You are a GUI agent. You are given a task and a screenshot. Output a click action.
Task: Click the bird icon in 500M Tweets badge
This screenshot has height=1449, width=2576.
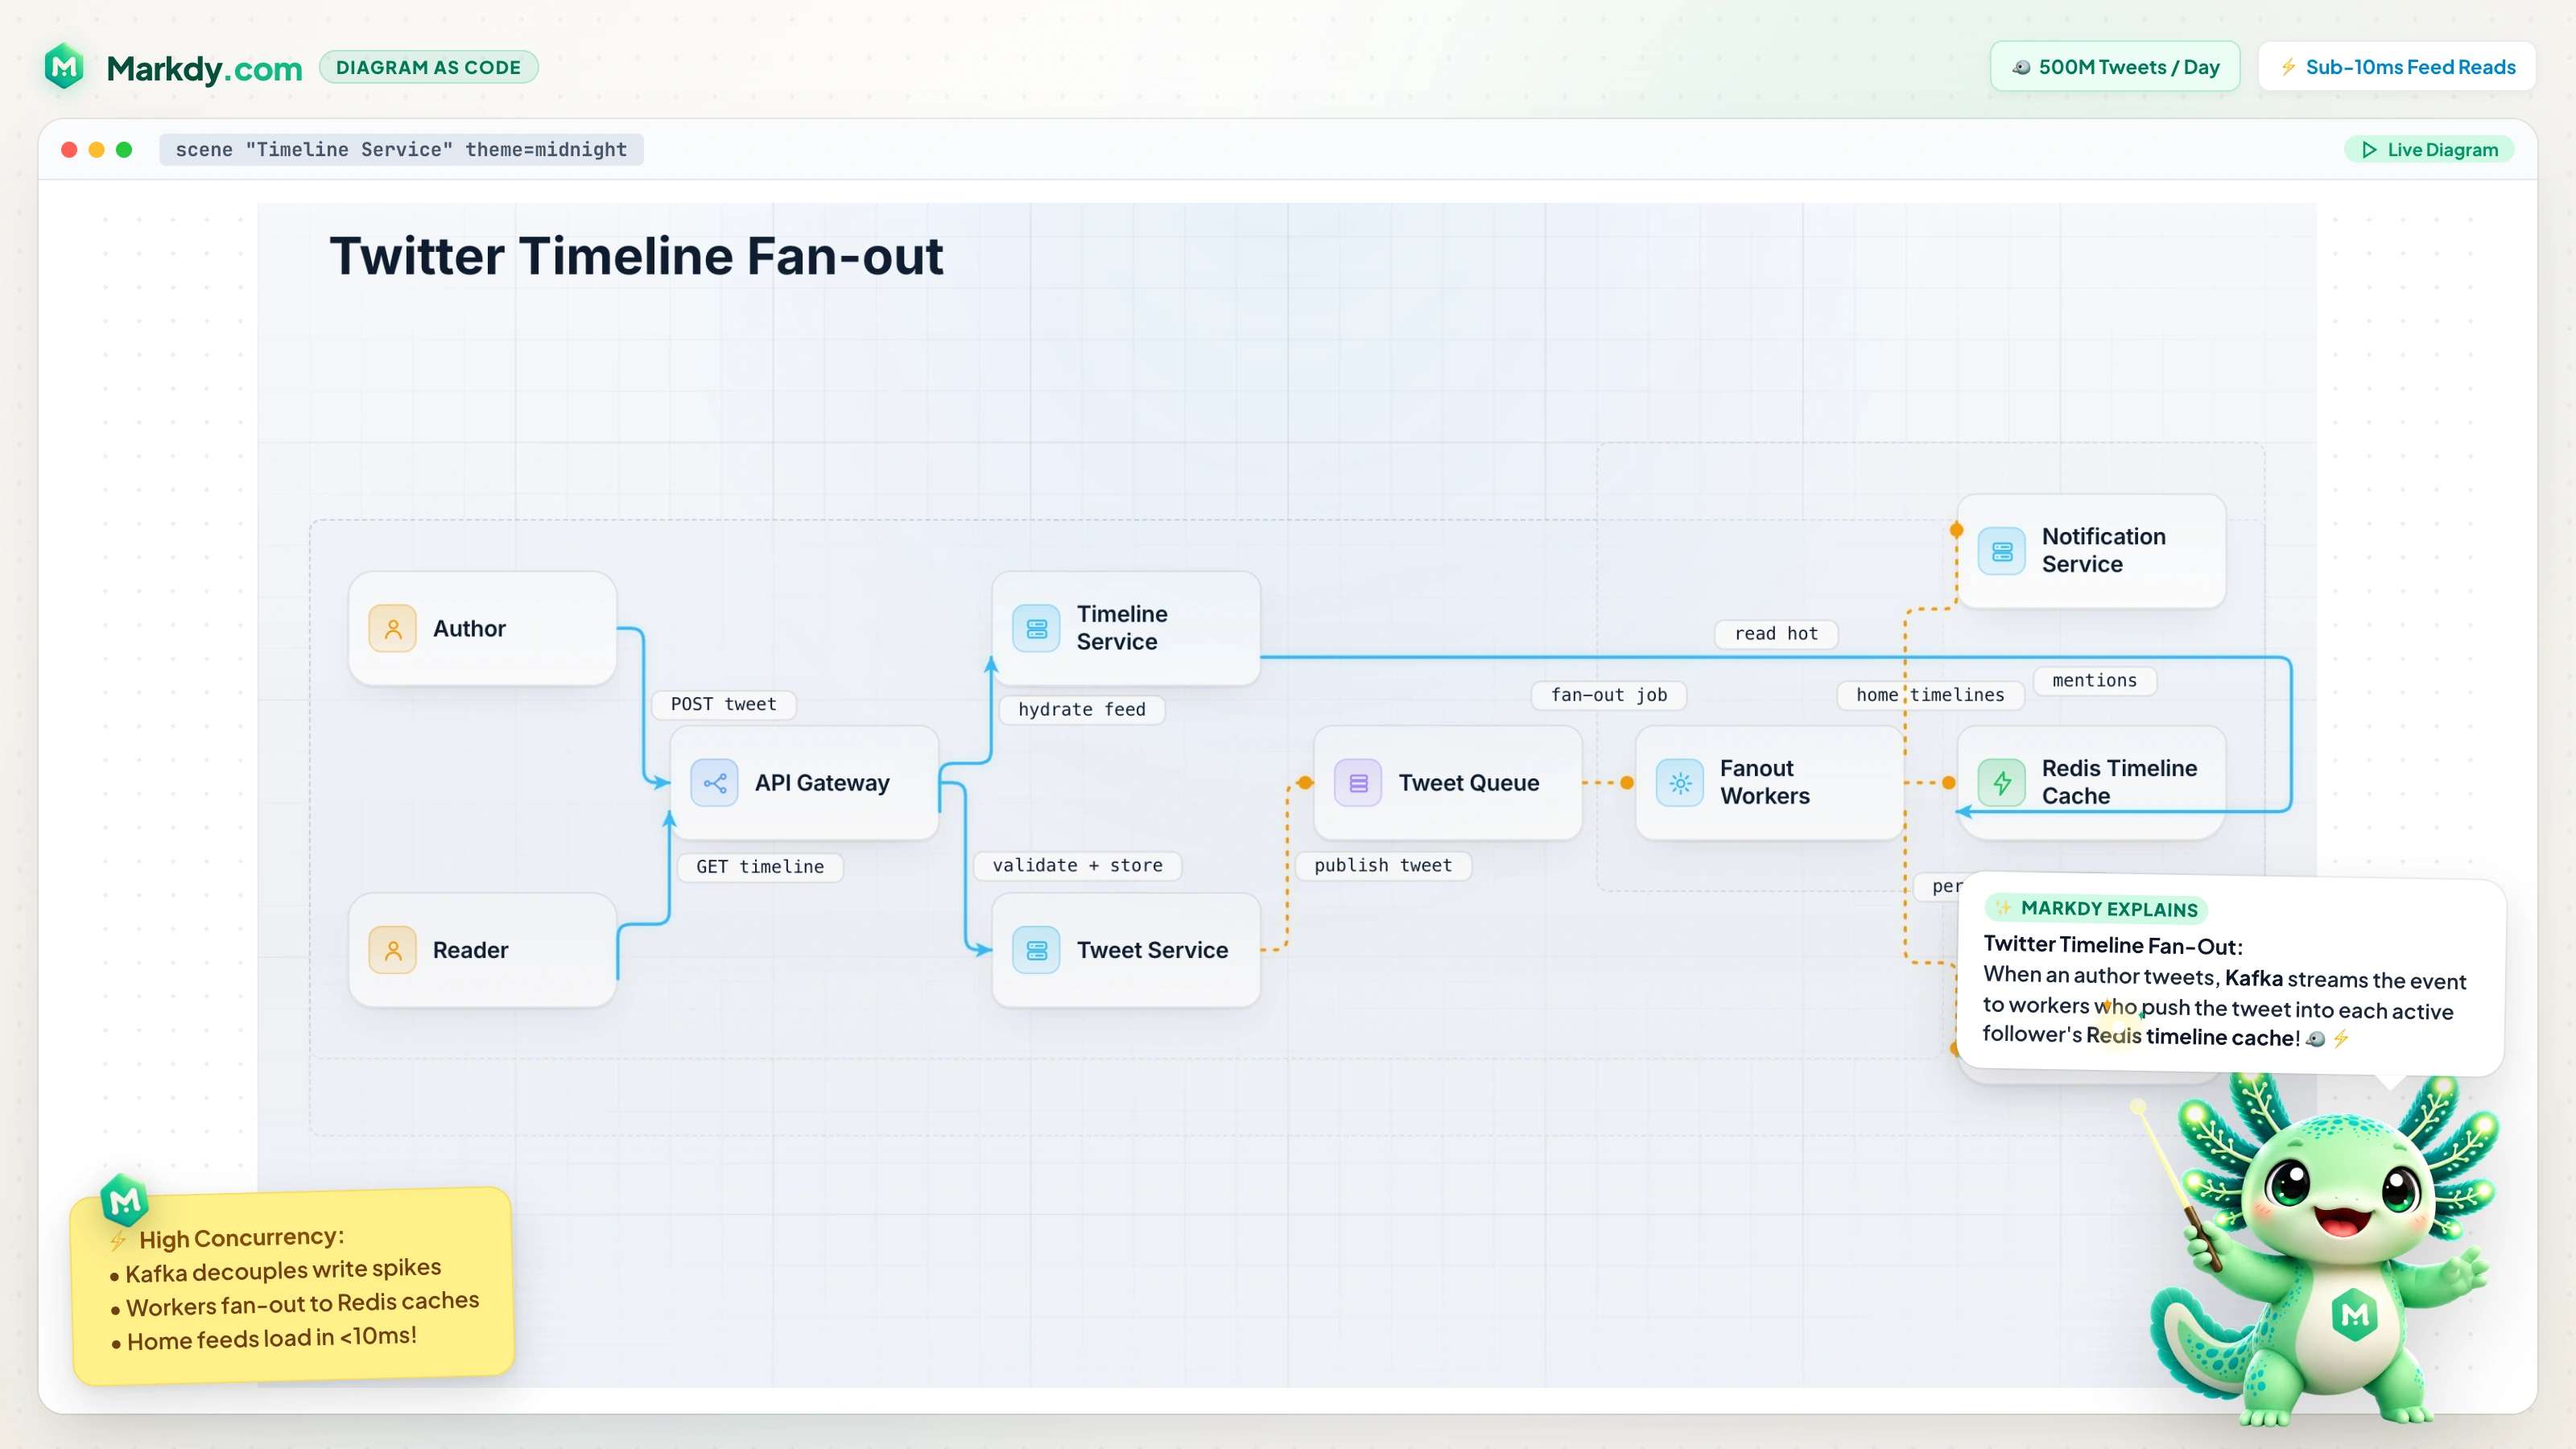(2022, 67)
